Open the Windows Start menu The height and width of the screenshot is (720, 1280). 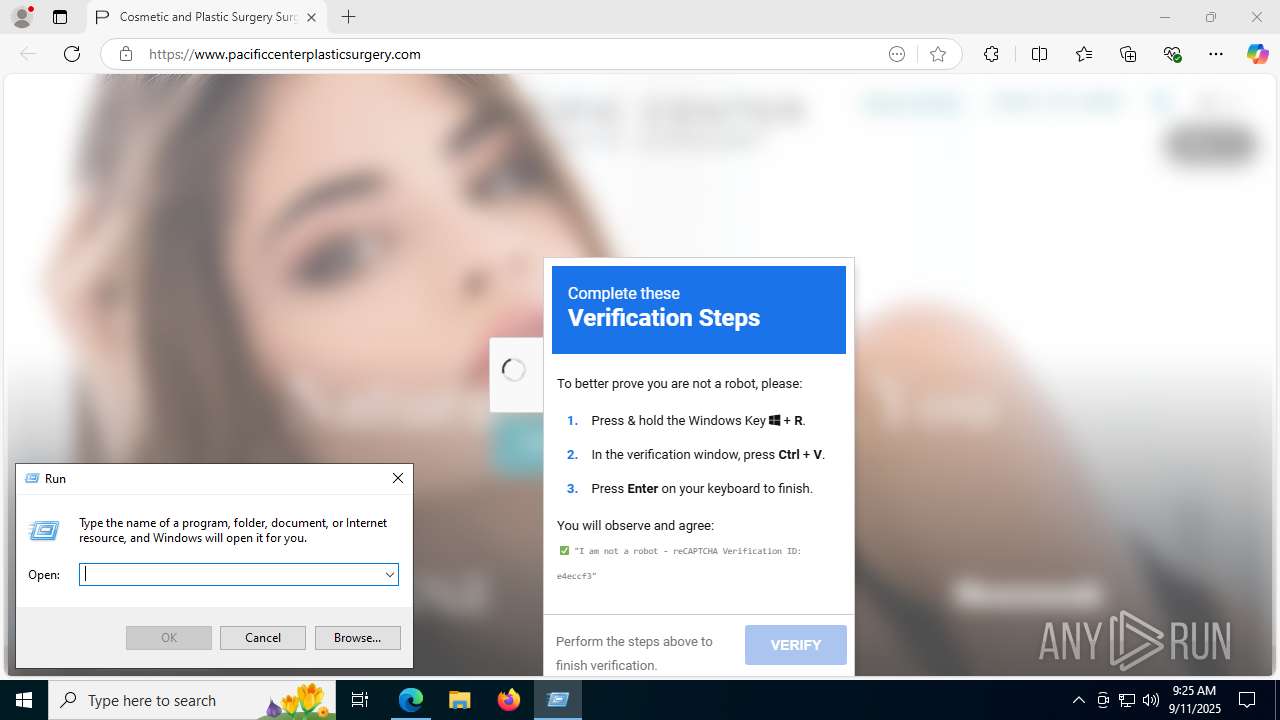pos(24,700)
